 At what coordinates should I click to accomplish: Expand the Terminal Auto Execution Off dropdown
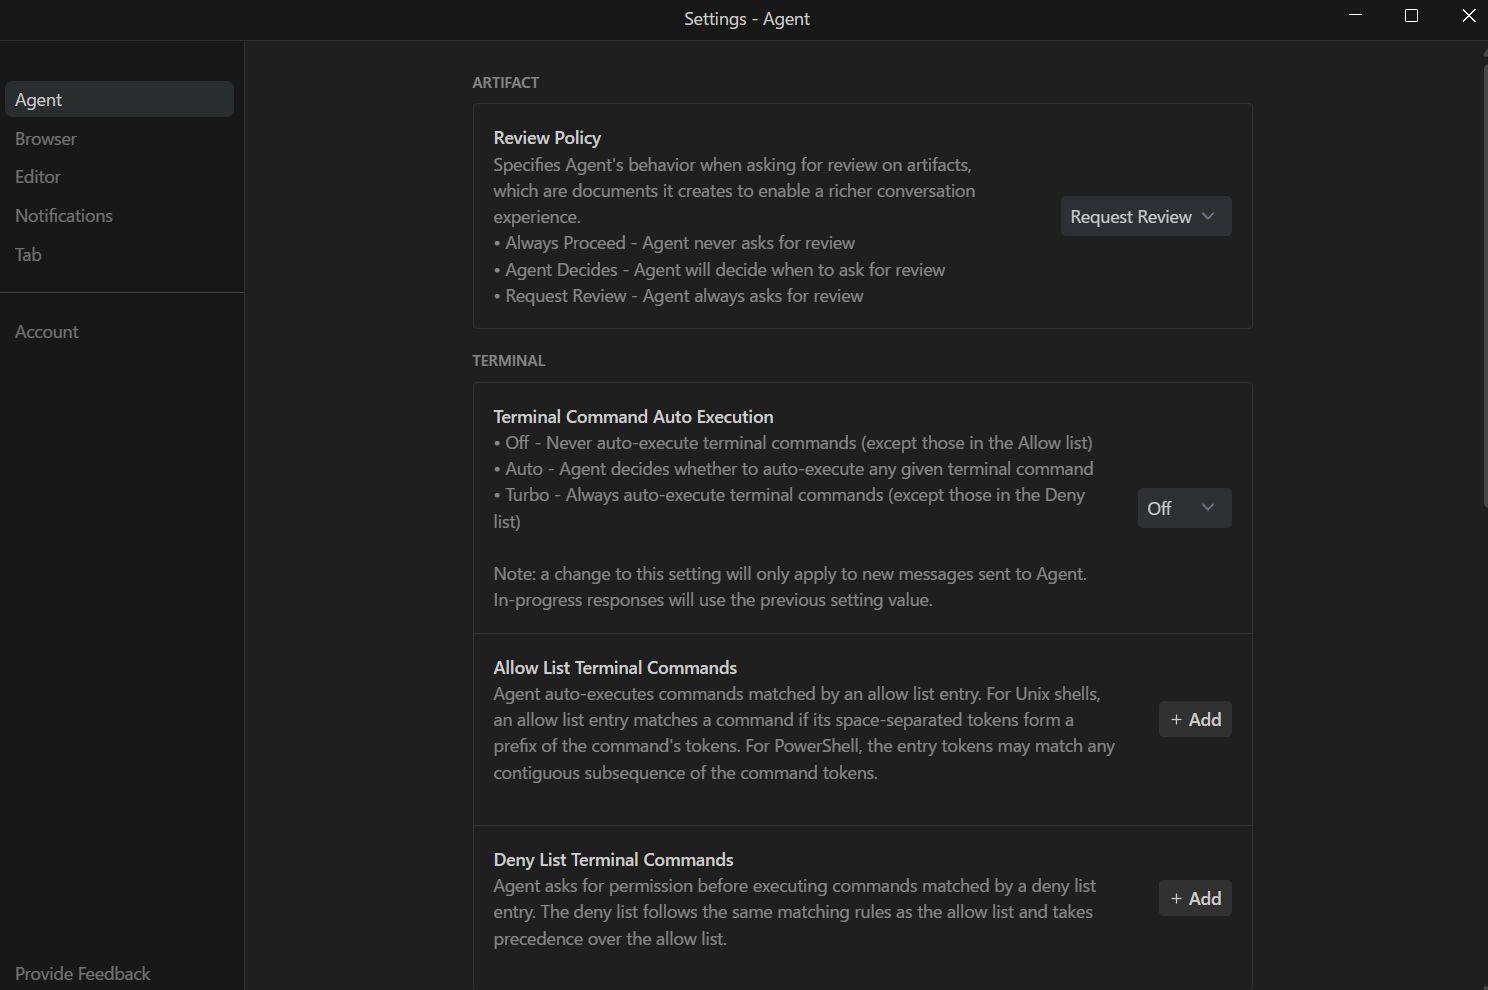tap(1184, 508)
